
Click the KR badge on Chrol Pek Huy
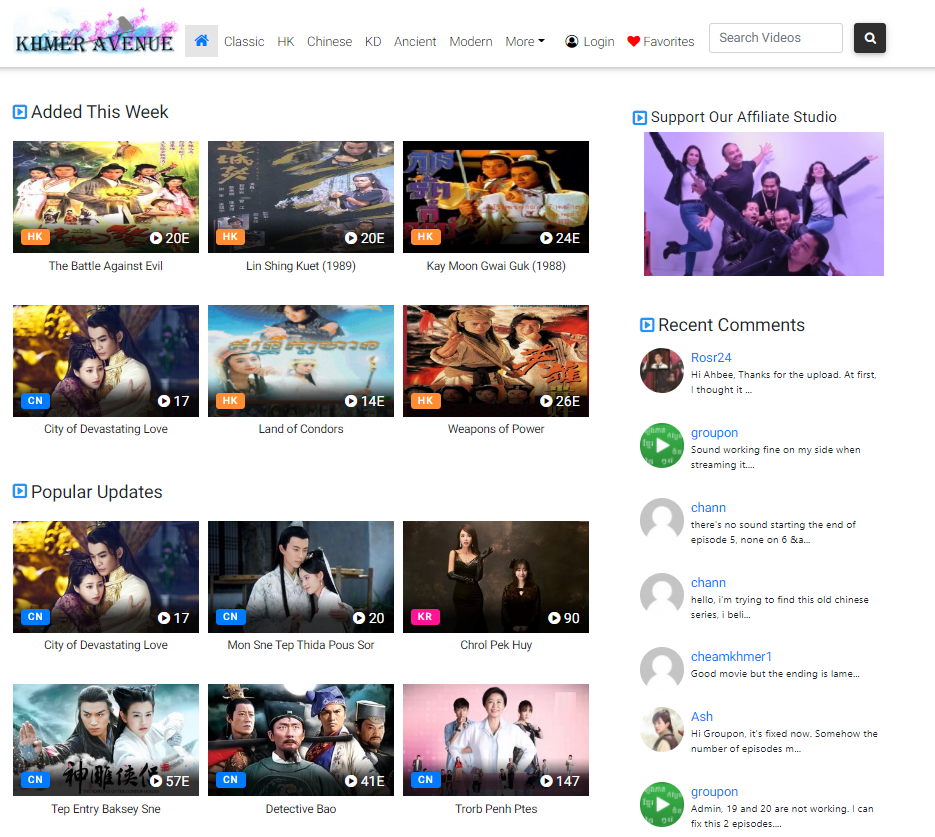tap(425, 616)
